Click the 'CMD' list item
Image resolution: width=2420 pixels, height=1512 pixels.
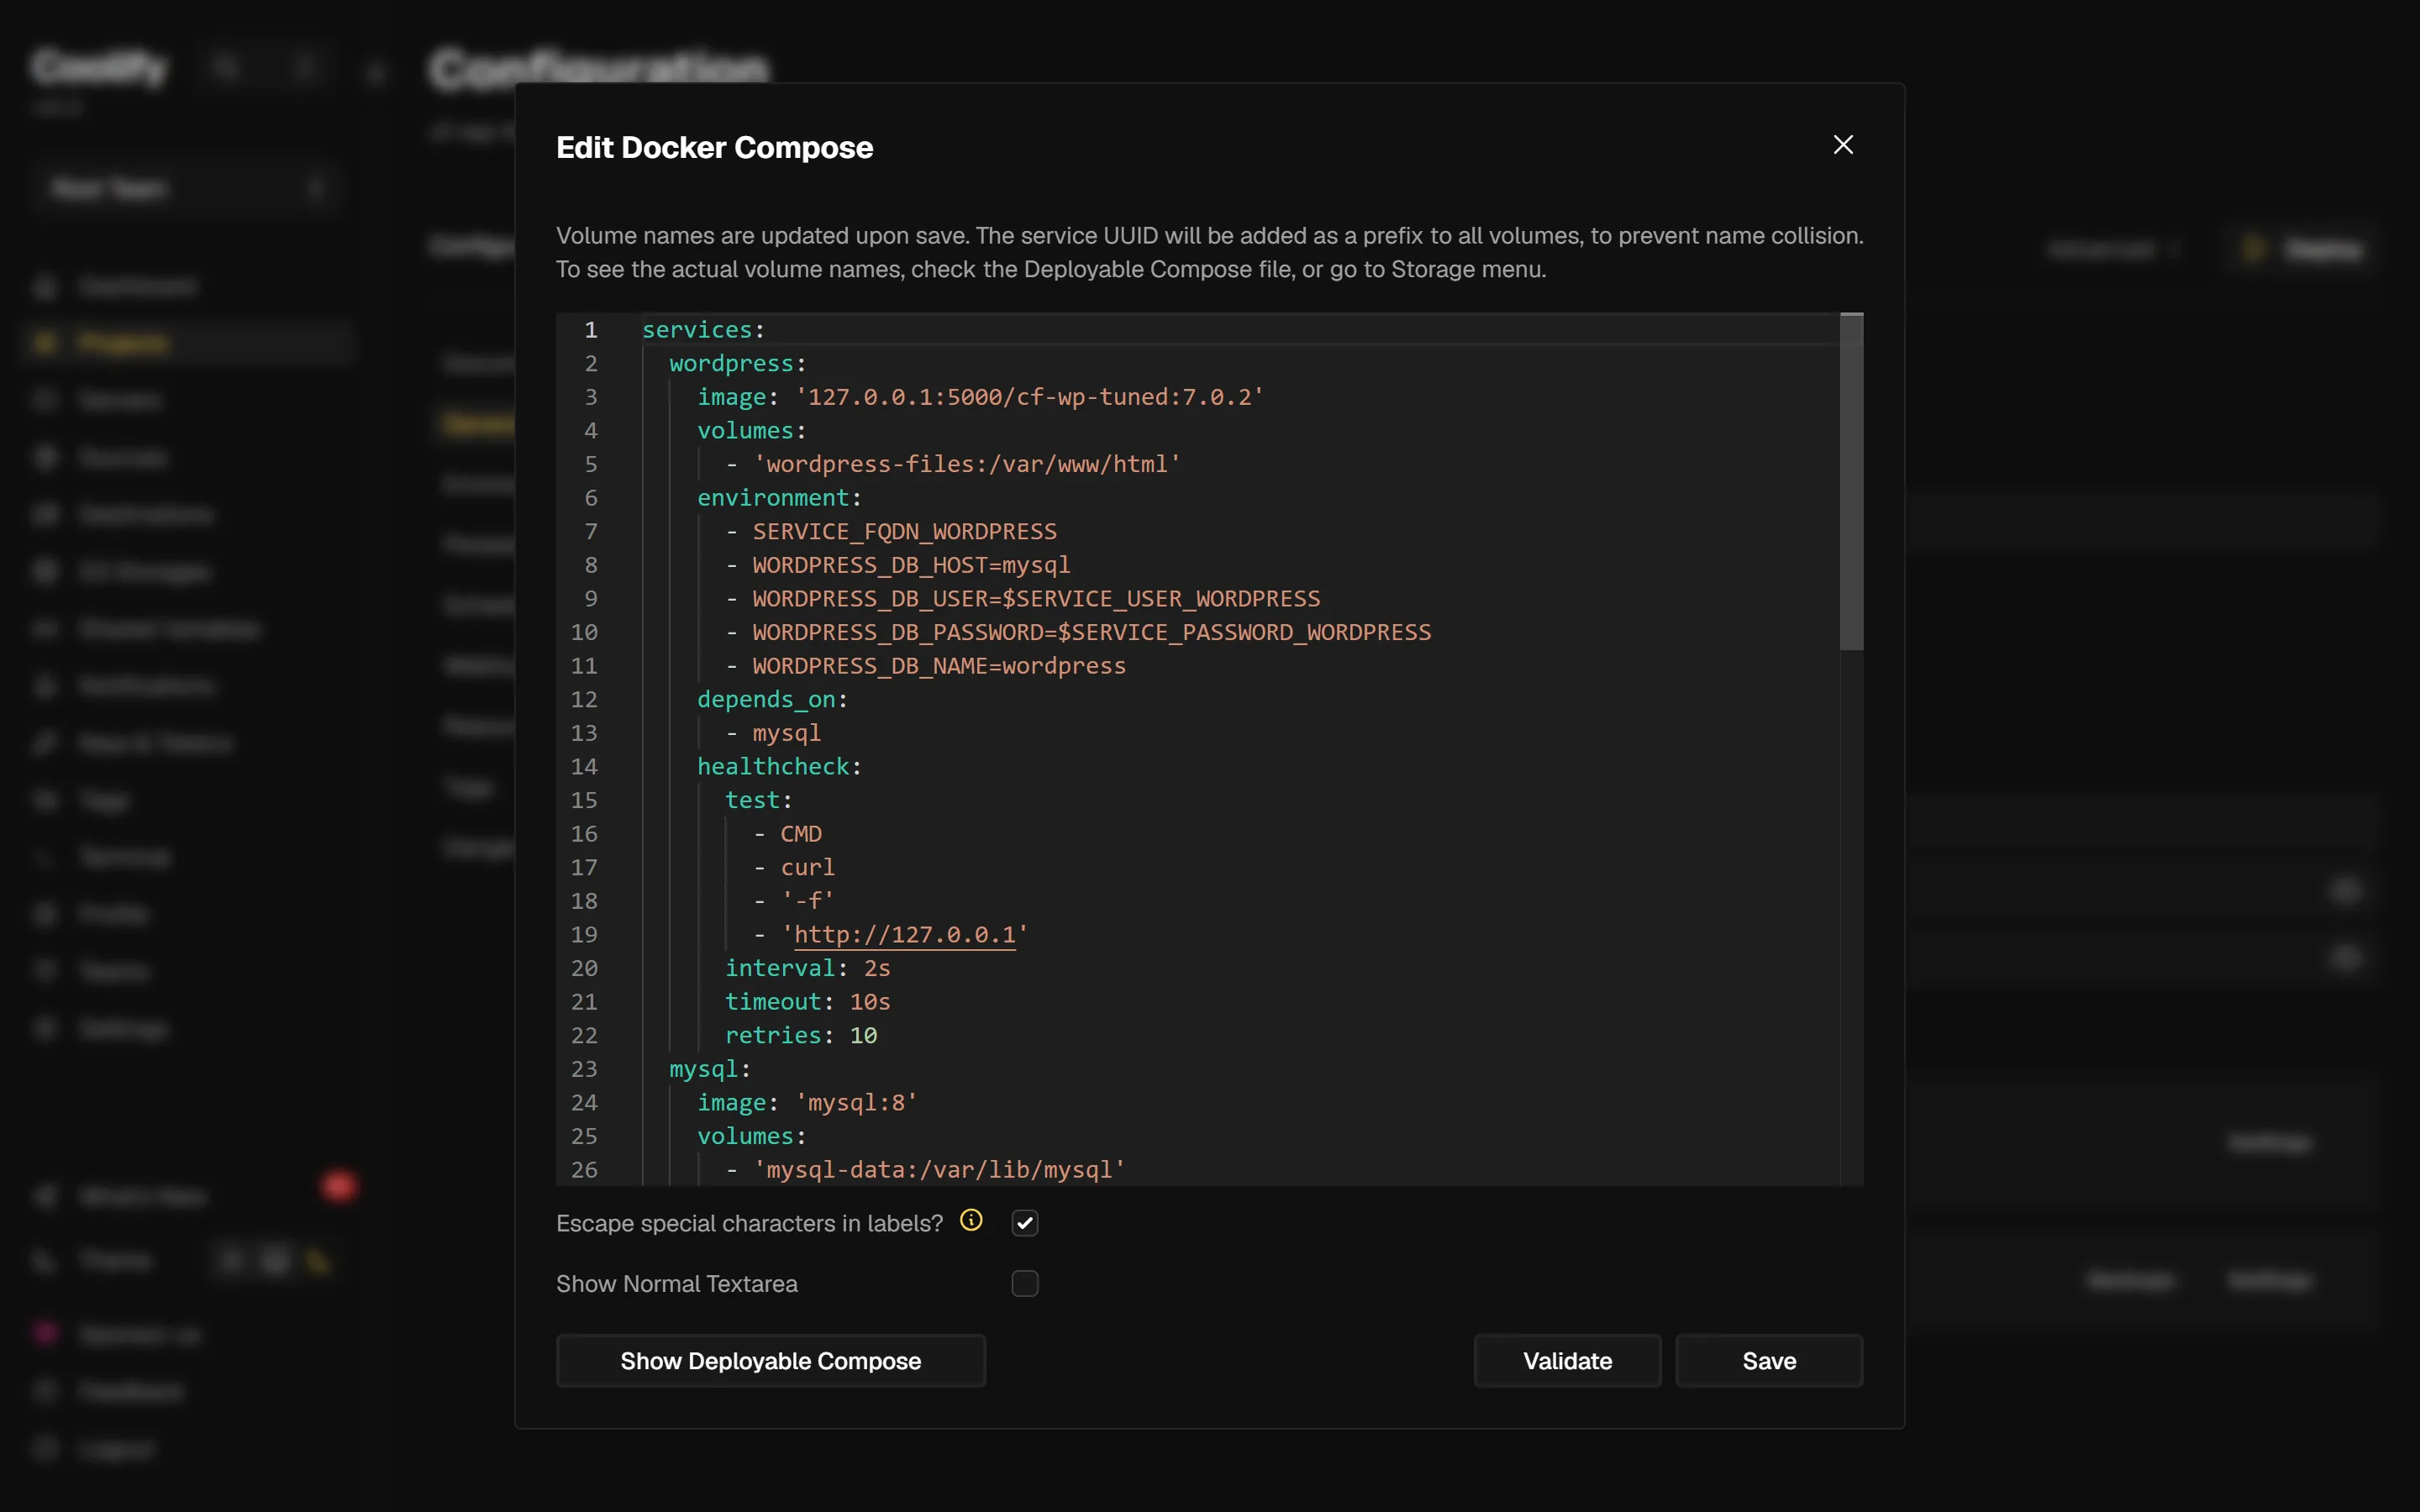coord(801,834)
